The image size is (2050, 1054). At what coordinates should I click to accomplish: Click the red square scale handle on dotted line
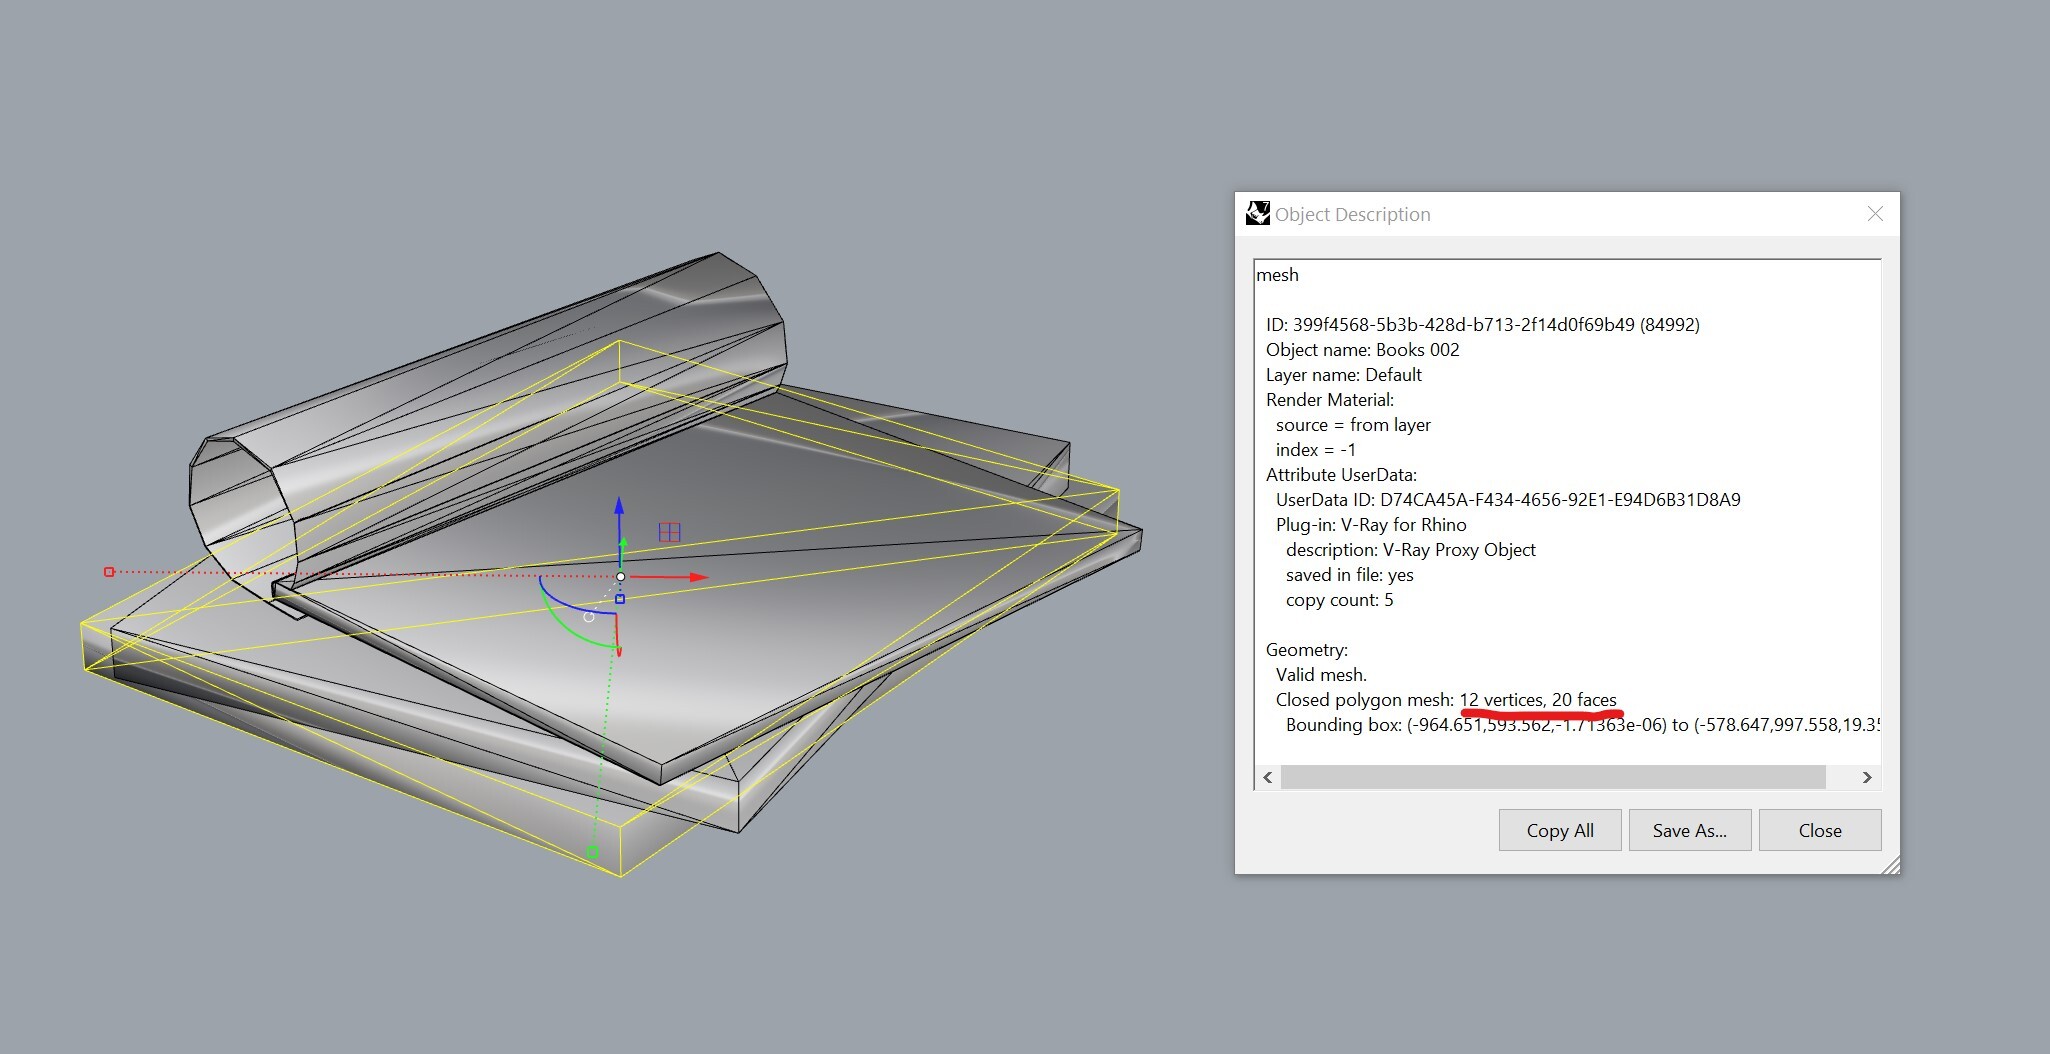[109, 572]
